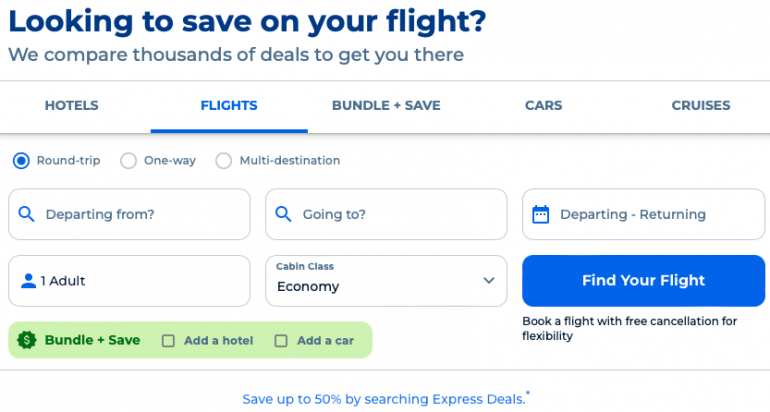Check the Add a hotel checkbox
Screen dimensions: 770x412
(x=168, y=341)
